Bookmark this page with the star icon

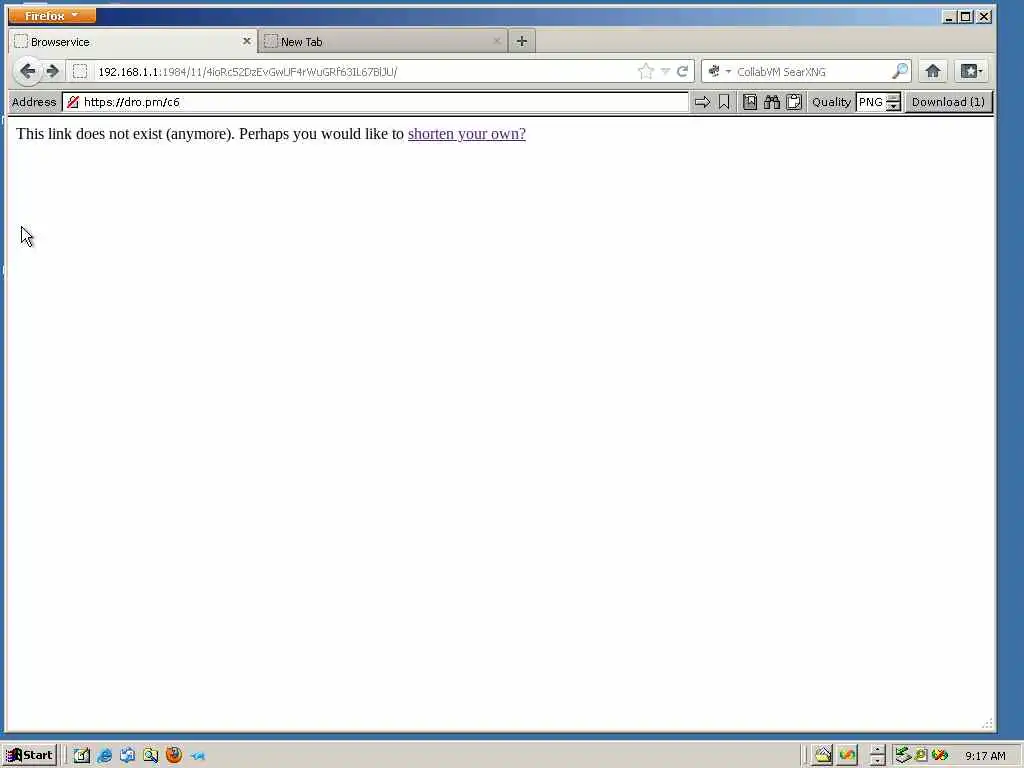(645, 71)
